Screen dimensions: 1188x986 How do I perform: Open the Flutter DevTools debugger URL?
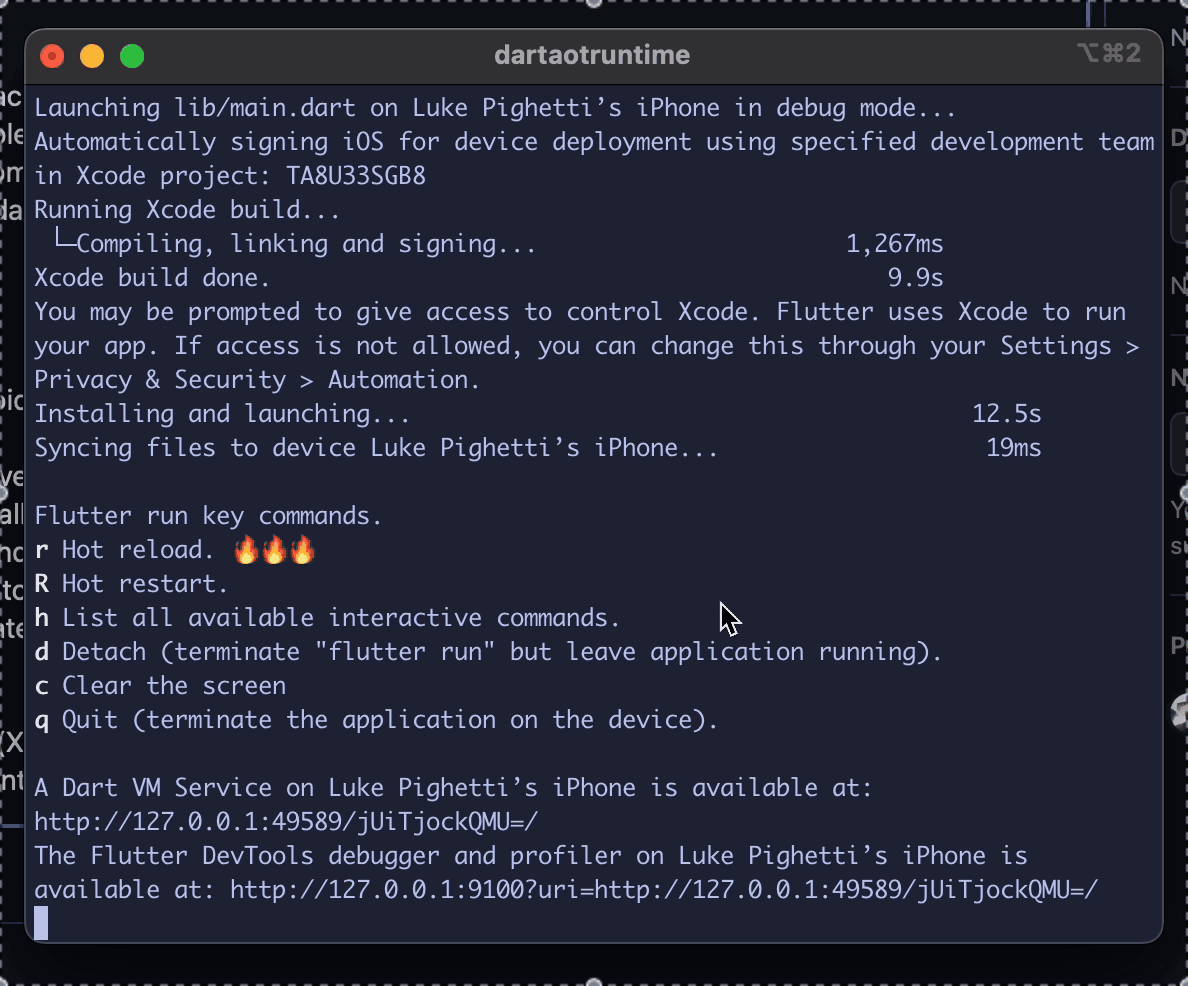pos(664,890)
